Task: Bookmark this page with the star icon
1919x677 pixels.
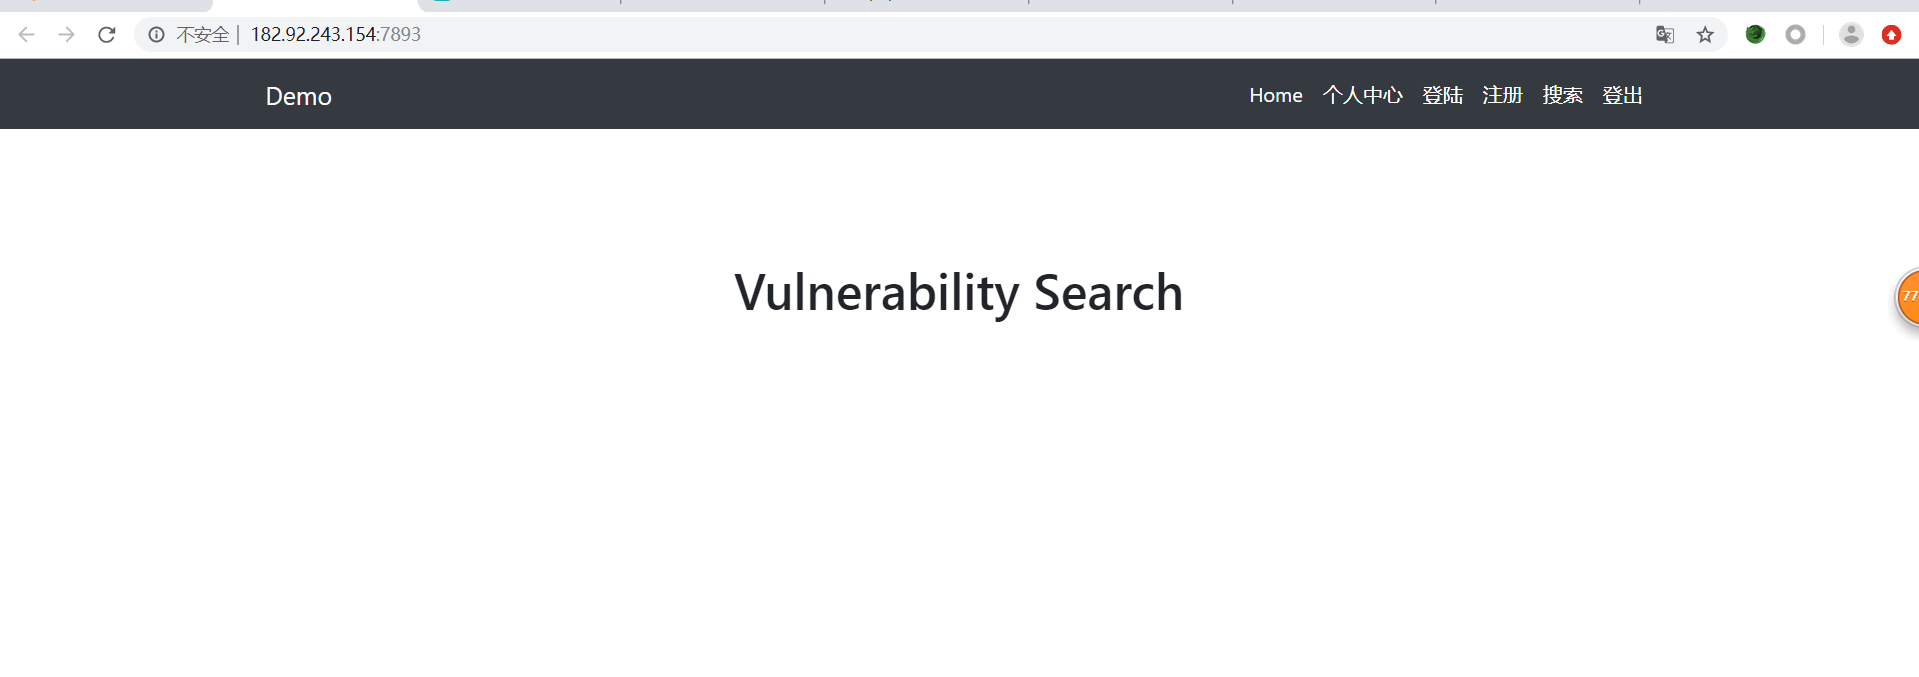Action: pos(1705,35)
